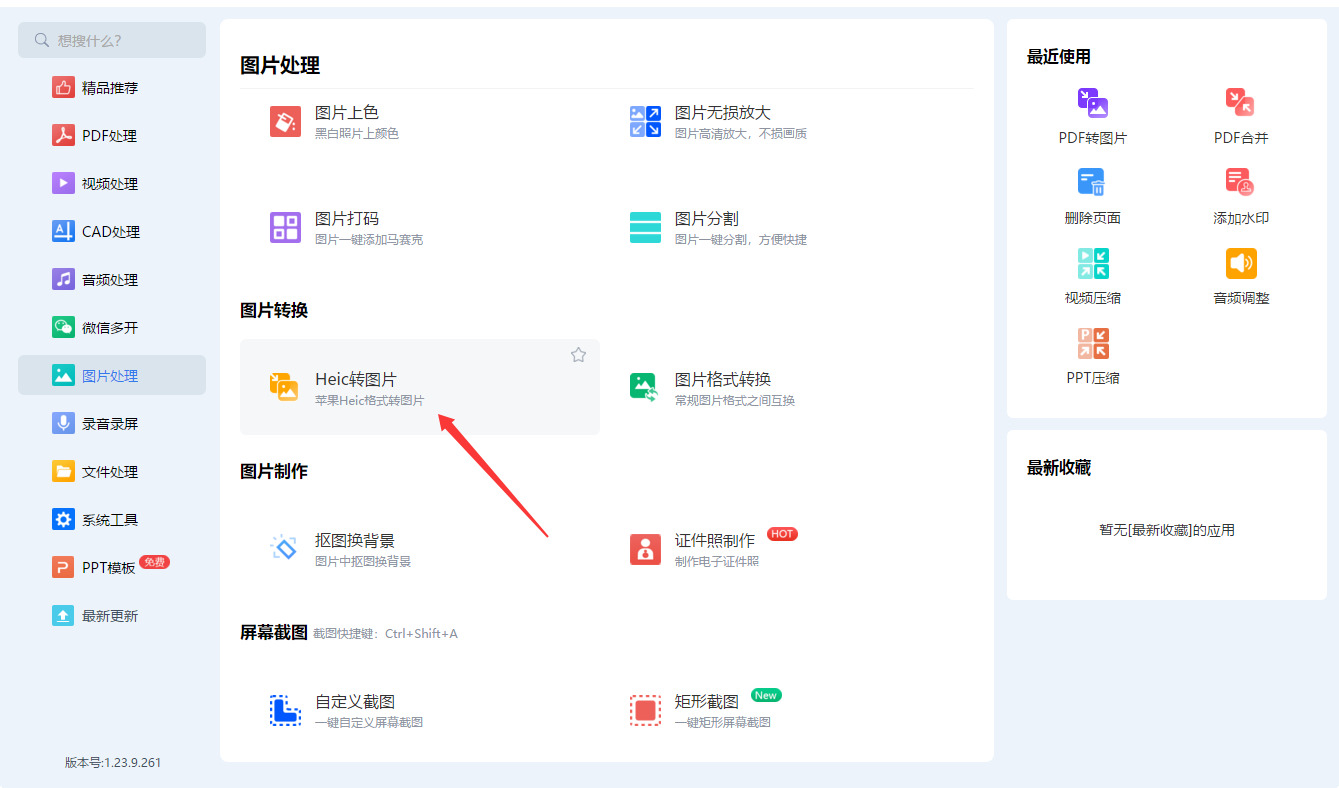This screenshot has height=788, width=1339.
Task: Go to 精品推荐 in the sidebar
Action: (112, 88)
